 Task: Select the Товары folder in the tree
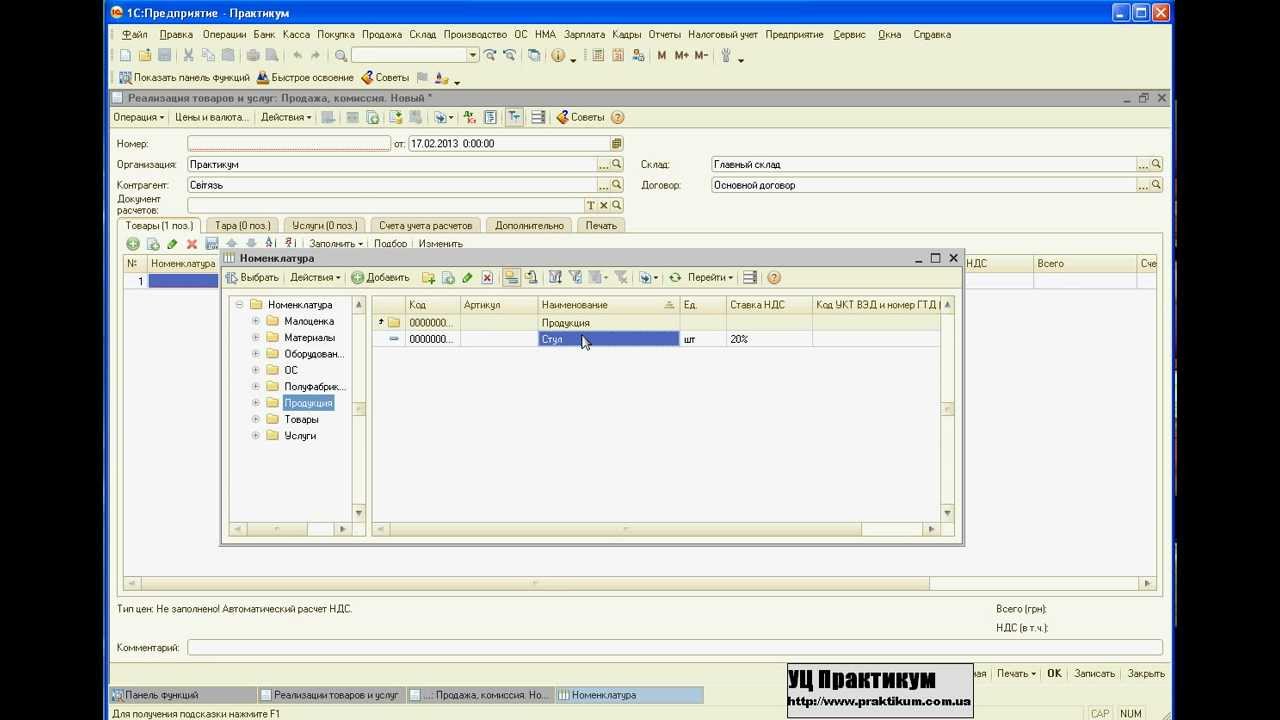[301, 419]
